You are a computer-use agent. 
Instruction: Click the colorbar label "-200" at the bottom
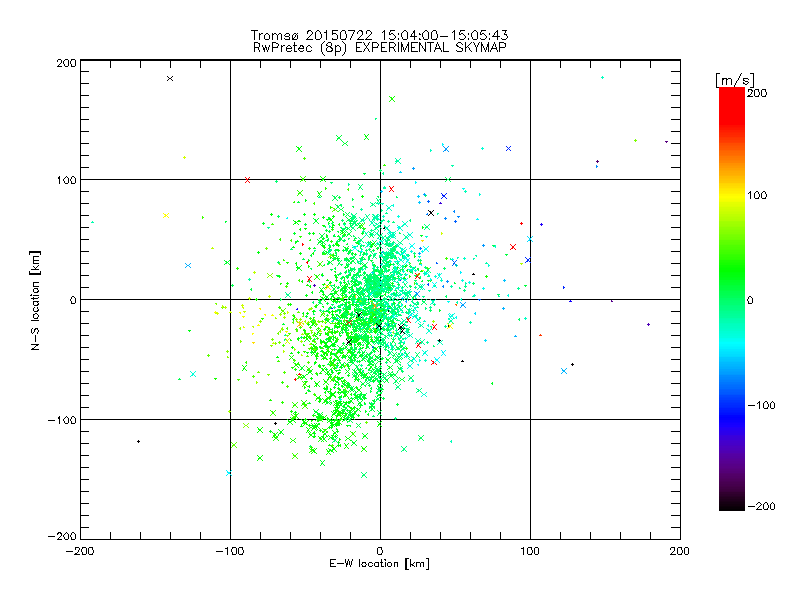pyautogui.click(x=761, y=506)
